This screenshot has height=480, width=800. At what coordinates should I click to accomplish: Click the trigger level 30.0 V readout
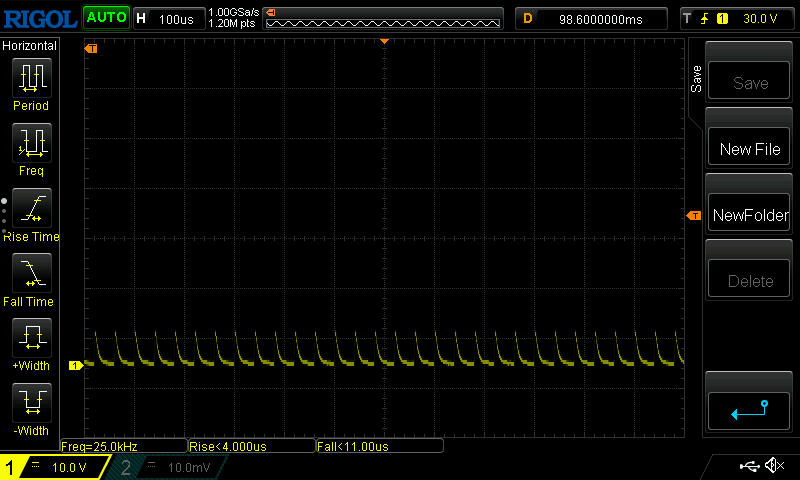point(760,19)
